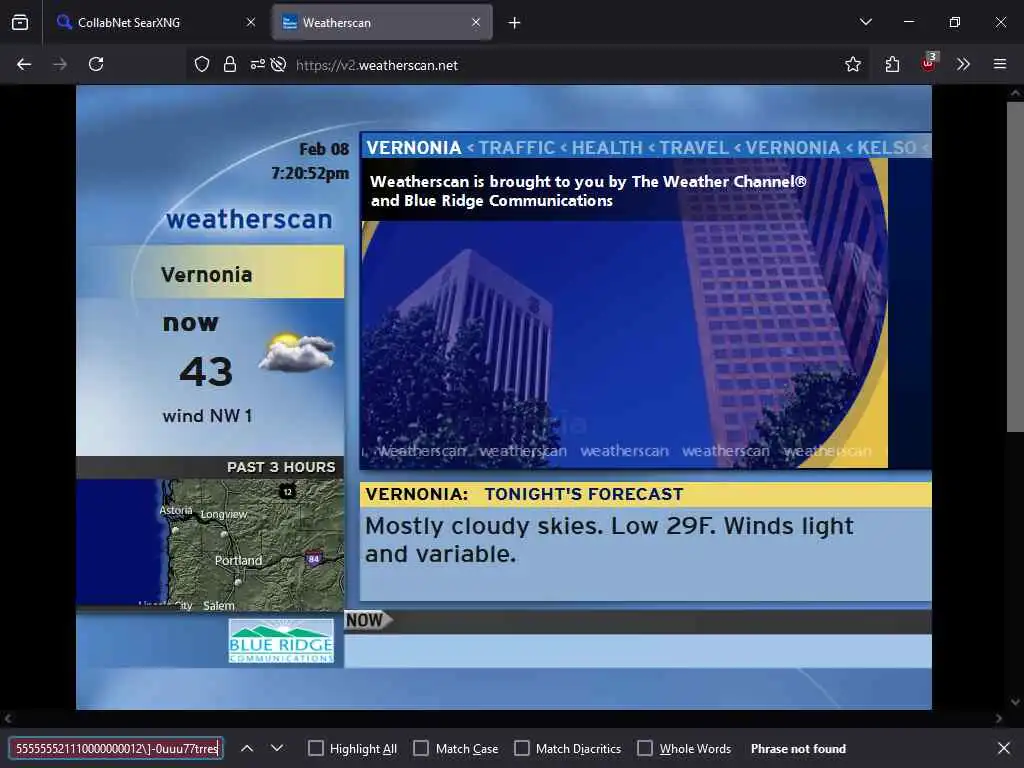Click Portland on the radar map

click(238, 561)
